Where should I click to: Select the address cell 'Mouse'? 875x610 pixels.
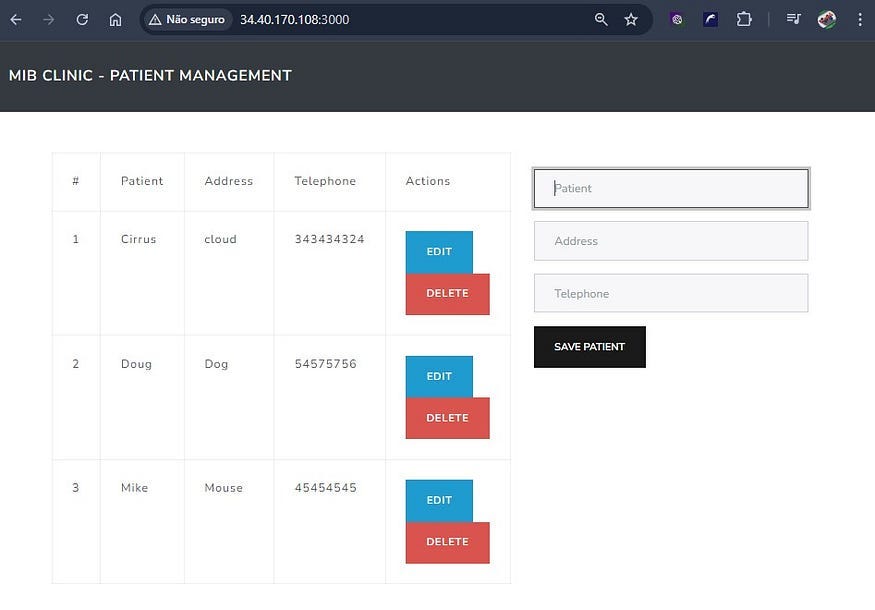223,488
